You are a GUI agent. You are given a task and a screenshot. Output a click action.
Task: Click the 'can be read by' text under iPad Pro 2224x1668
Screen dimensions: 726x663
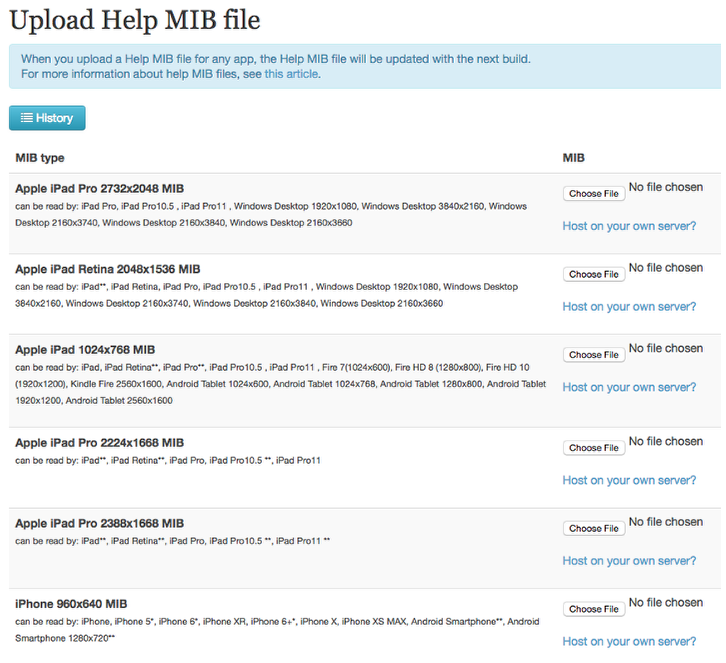(168, 461)
